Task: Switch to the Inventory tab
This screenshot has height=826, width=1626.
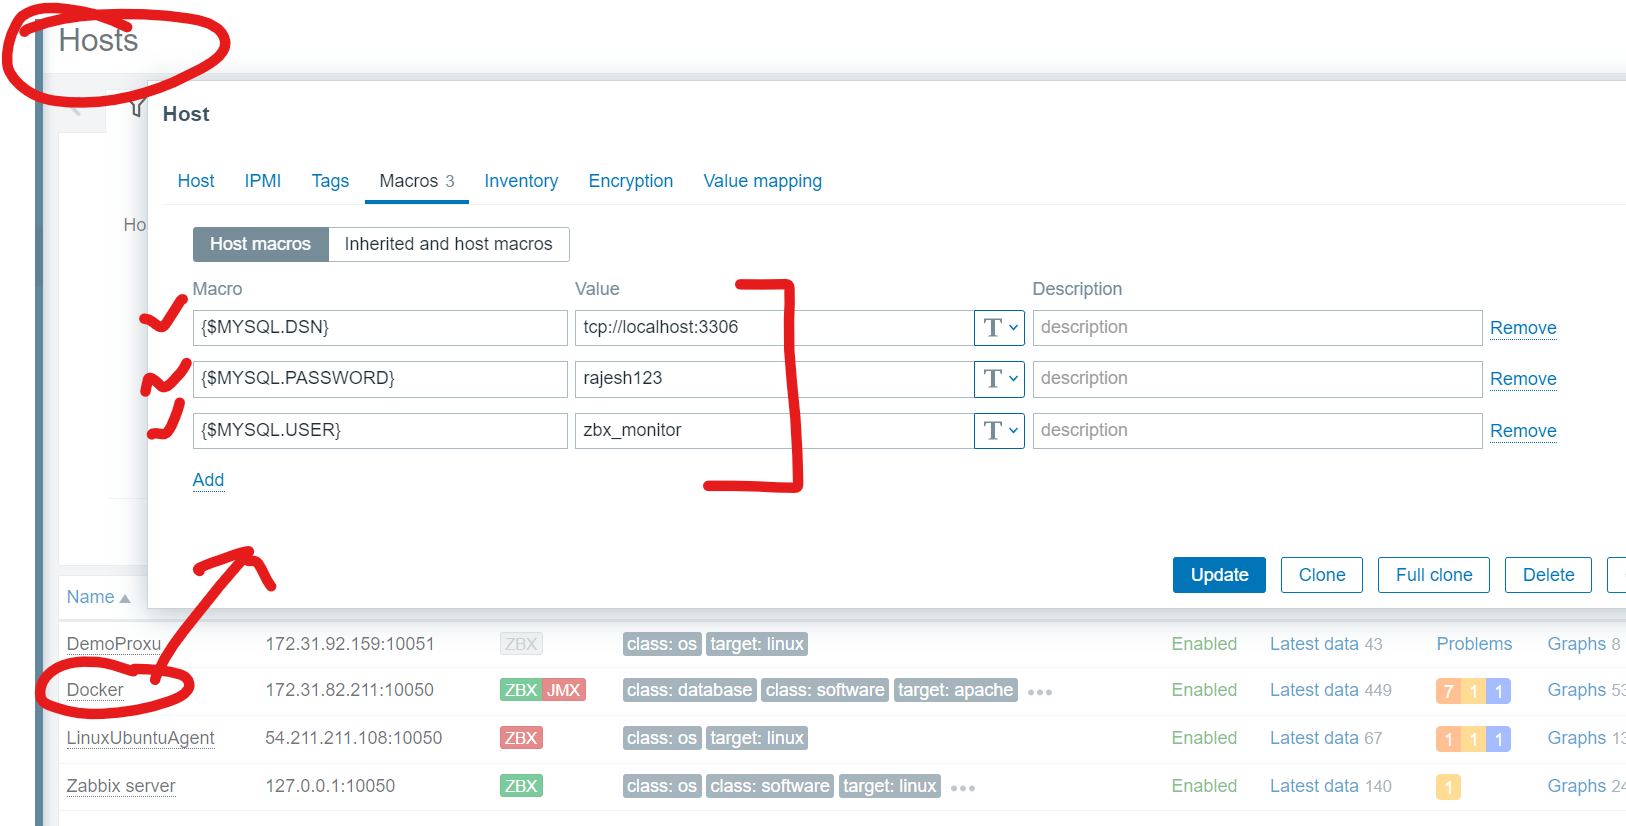Action: pyautogui.click(x=521, y=181)
